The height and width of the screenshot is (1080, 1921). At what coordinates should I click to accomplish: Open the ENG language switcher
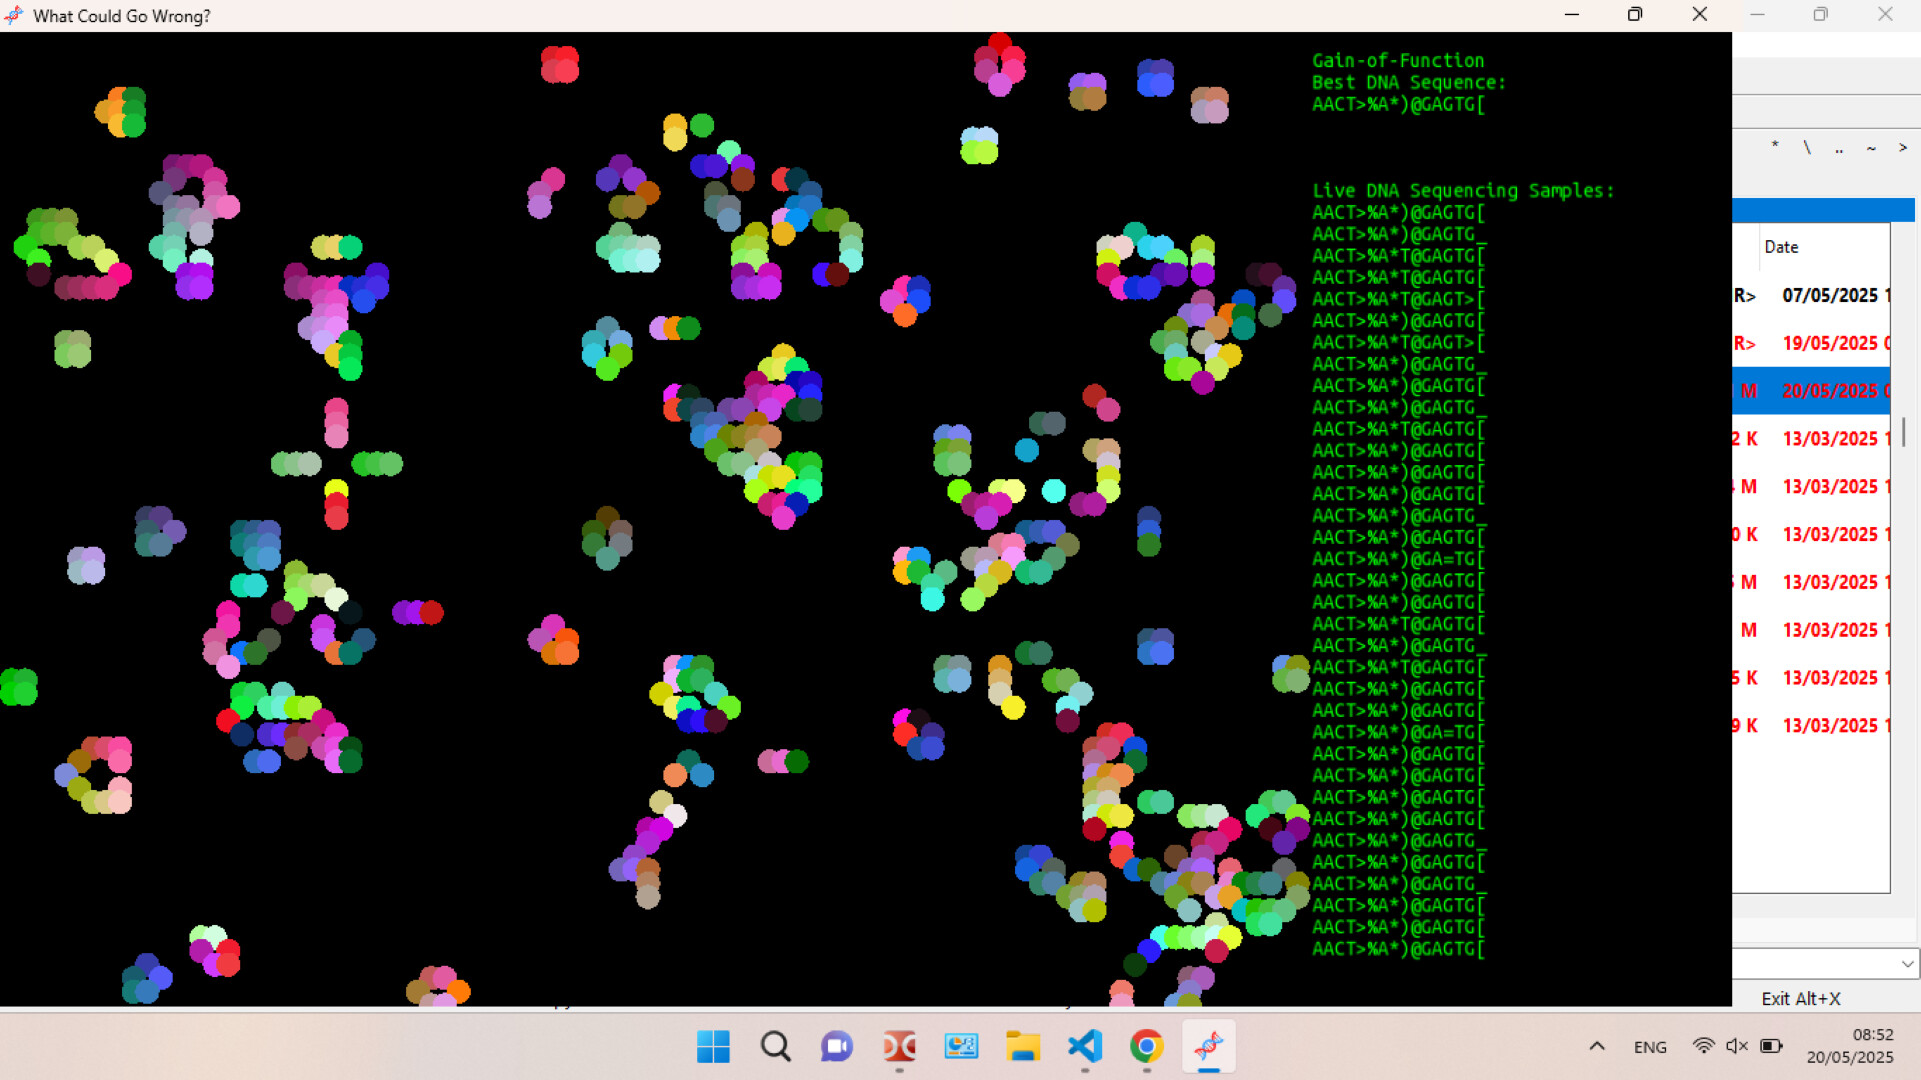(1650, 1046)
